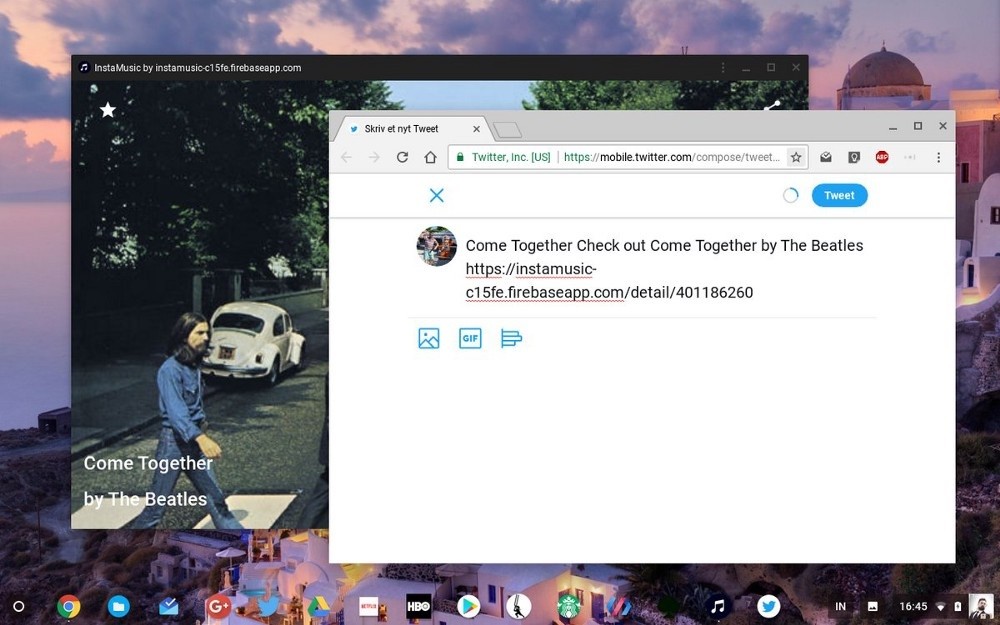
Task: Open the Chrome OS launcher
Action: pyautogui.click(x=18, y=607)
